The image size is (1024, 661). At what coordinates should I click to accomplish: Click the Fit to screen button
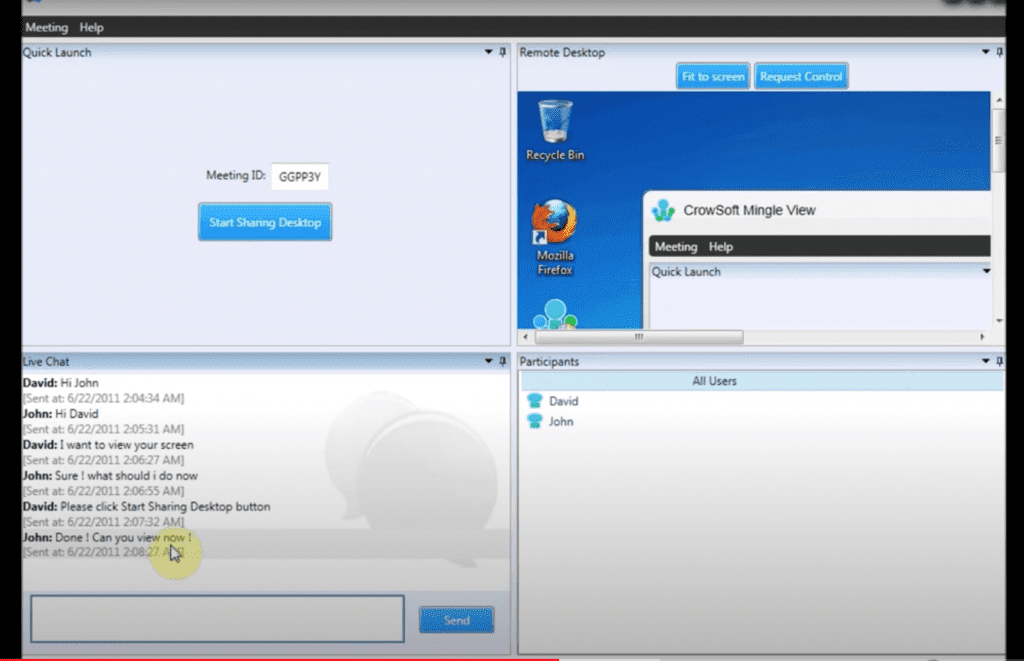712,75
